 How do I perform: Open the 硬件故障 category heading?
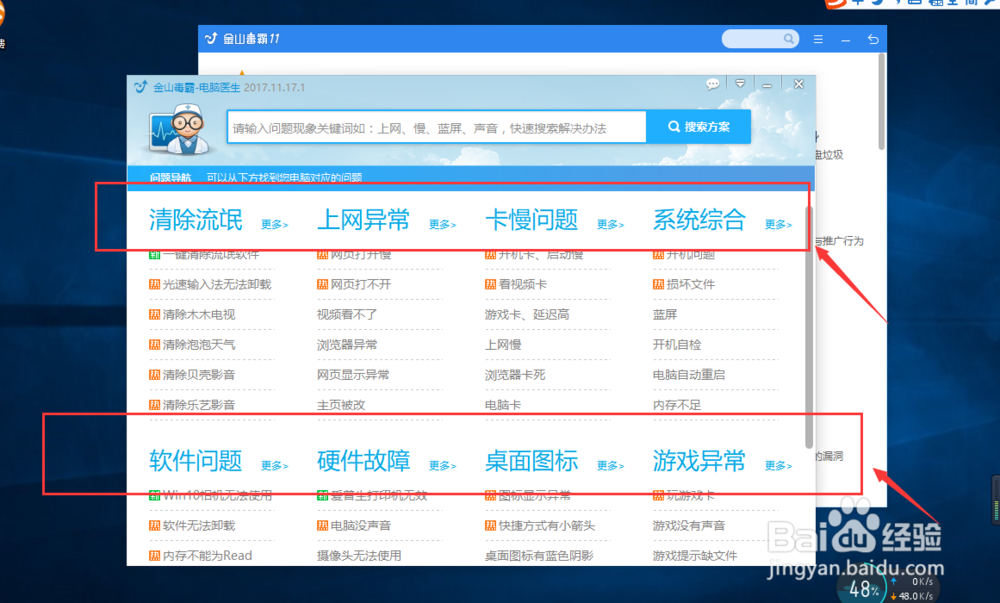(x=364, y=460)
